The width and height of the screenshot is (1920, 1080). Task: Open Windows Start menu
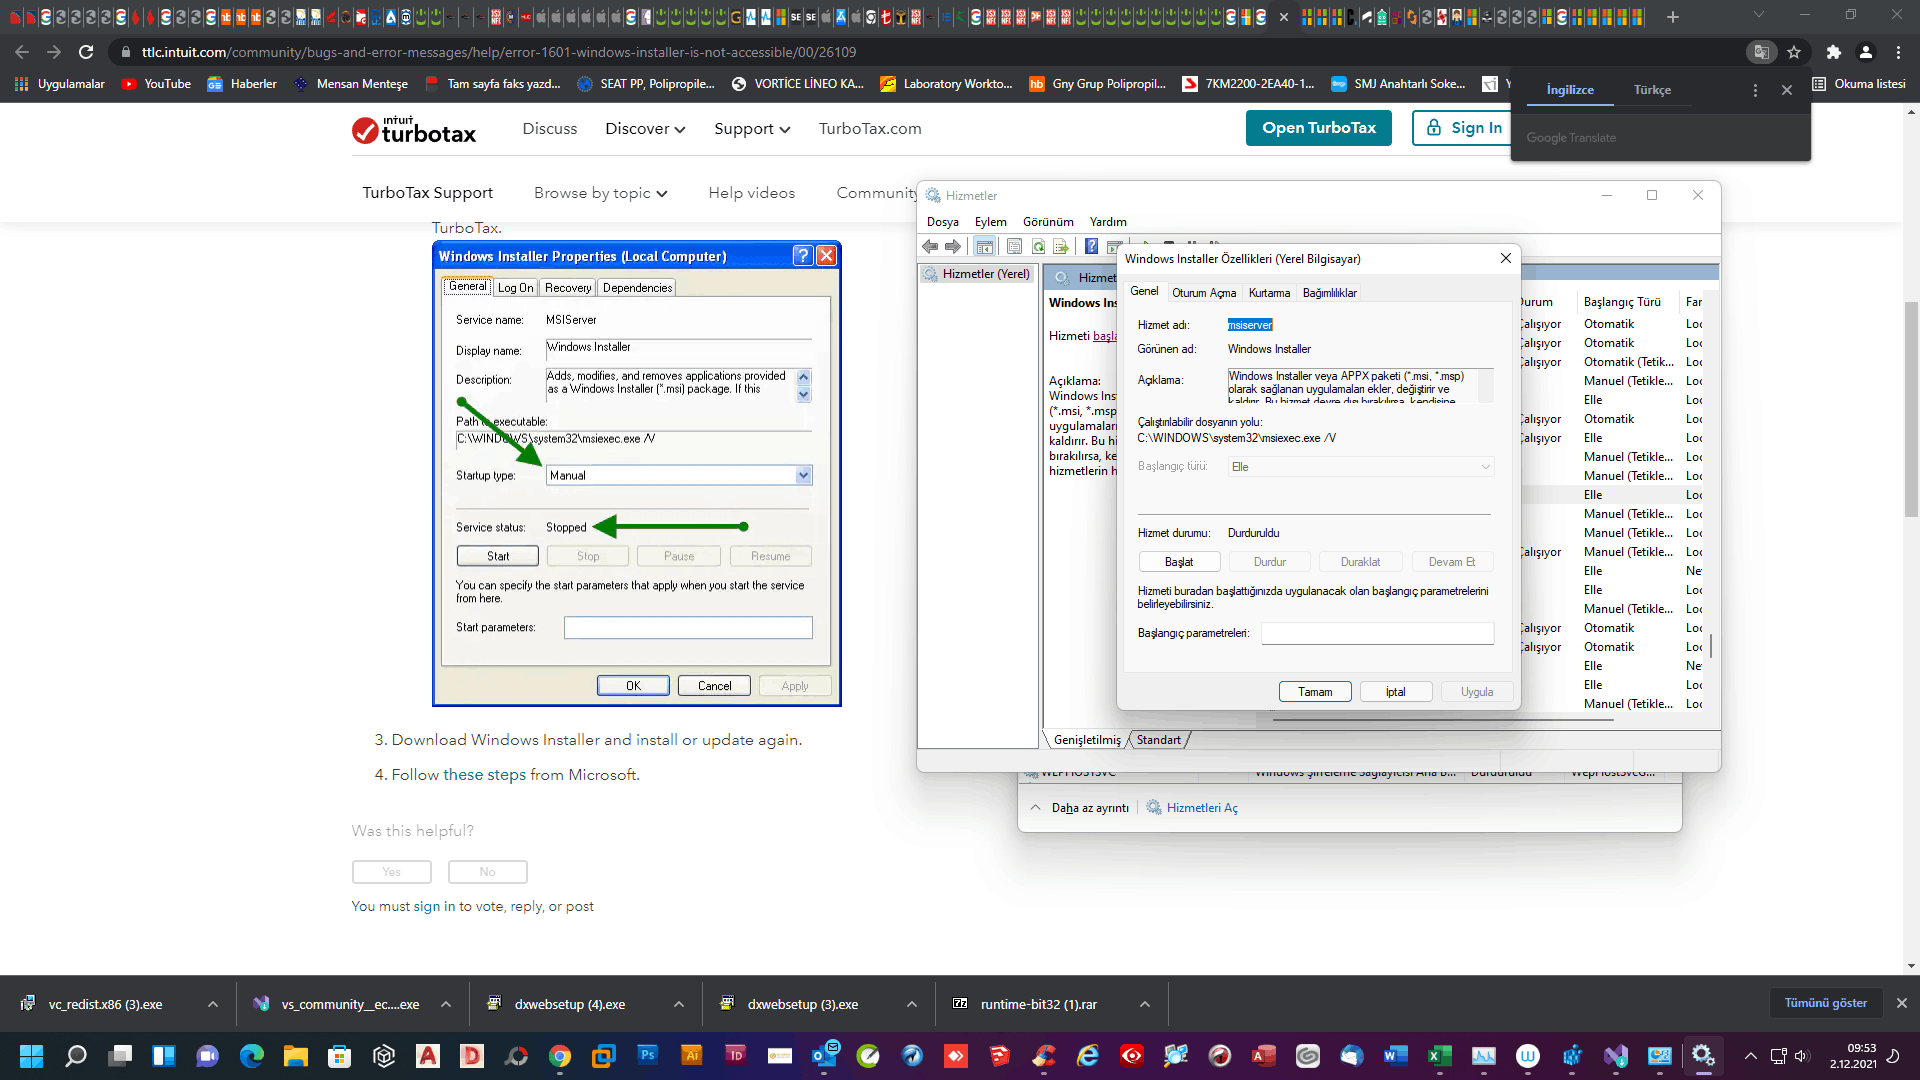tap(31, 1056)
